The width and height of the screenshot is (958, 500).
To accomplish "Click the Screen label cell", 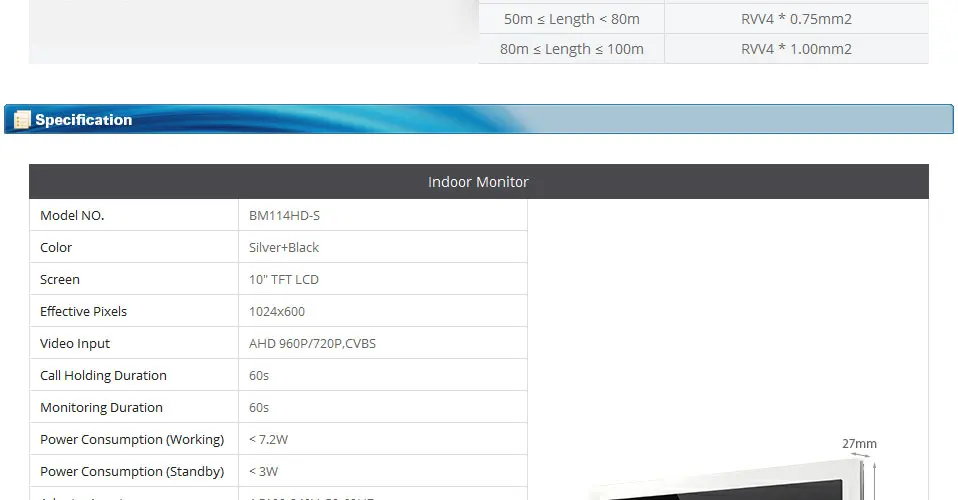I will [134, 279].
